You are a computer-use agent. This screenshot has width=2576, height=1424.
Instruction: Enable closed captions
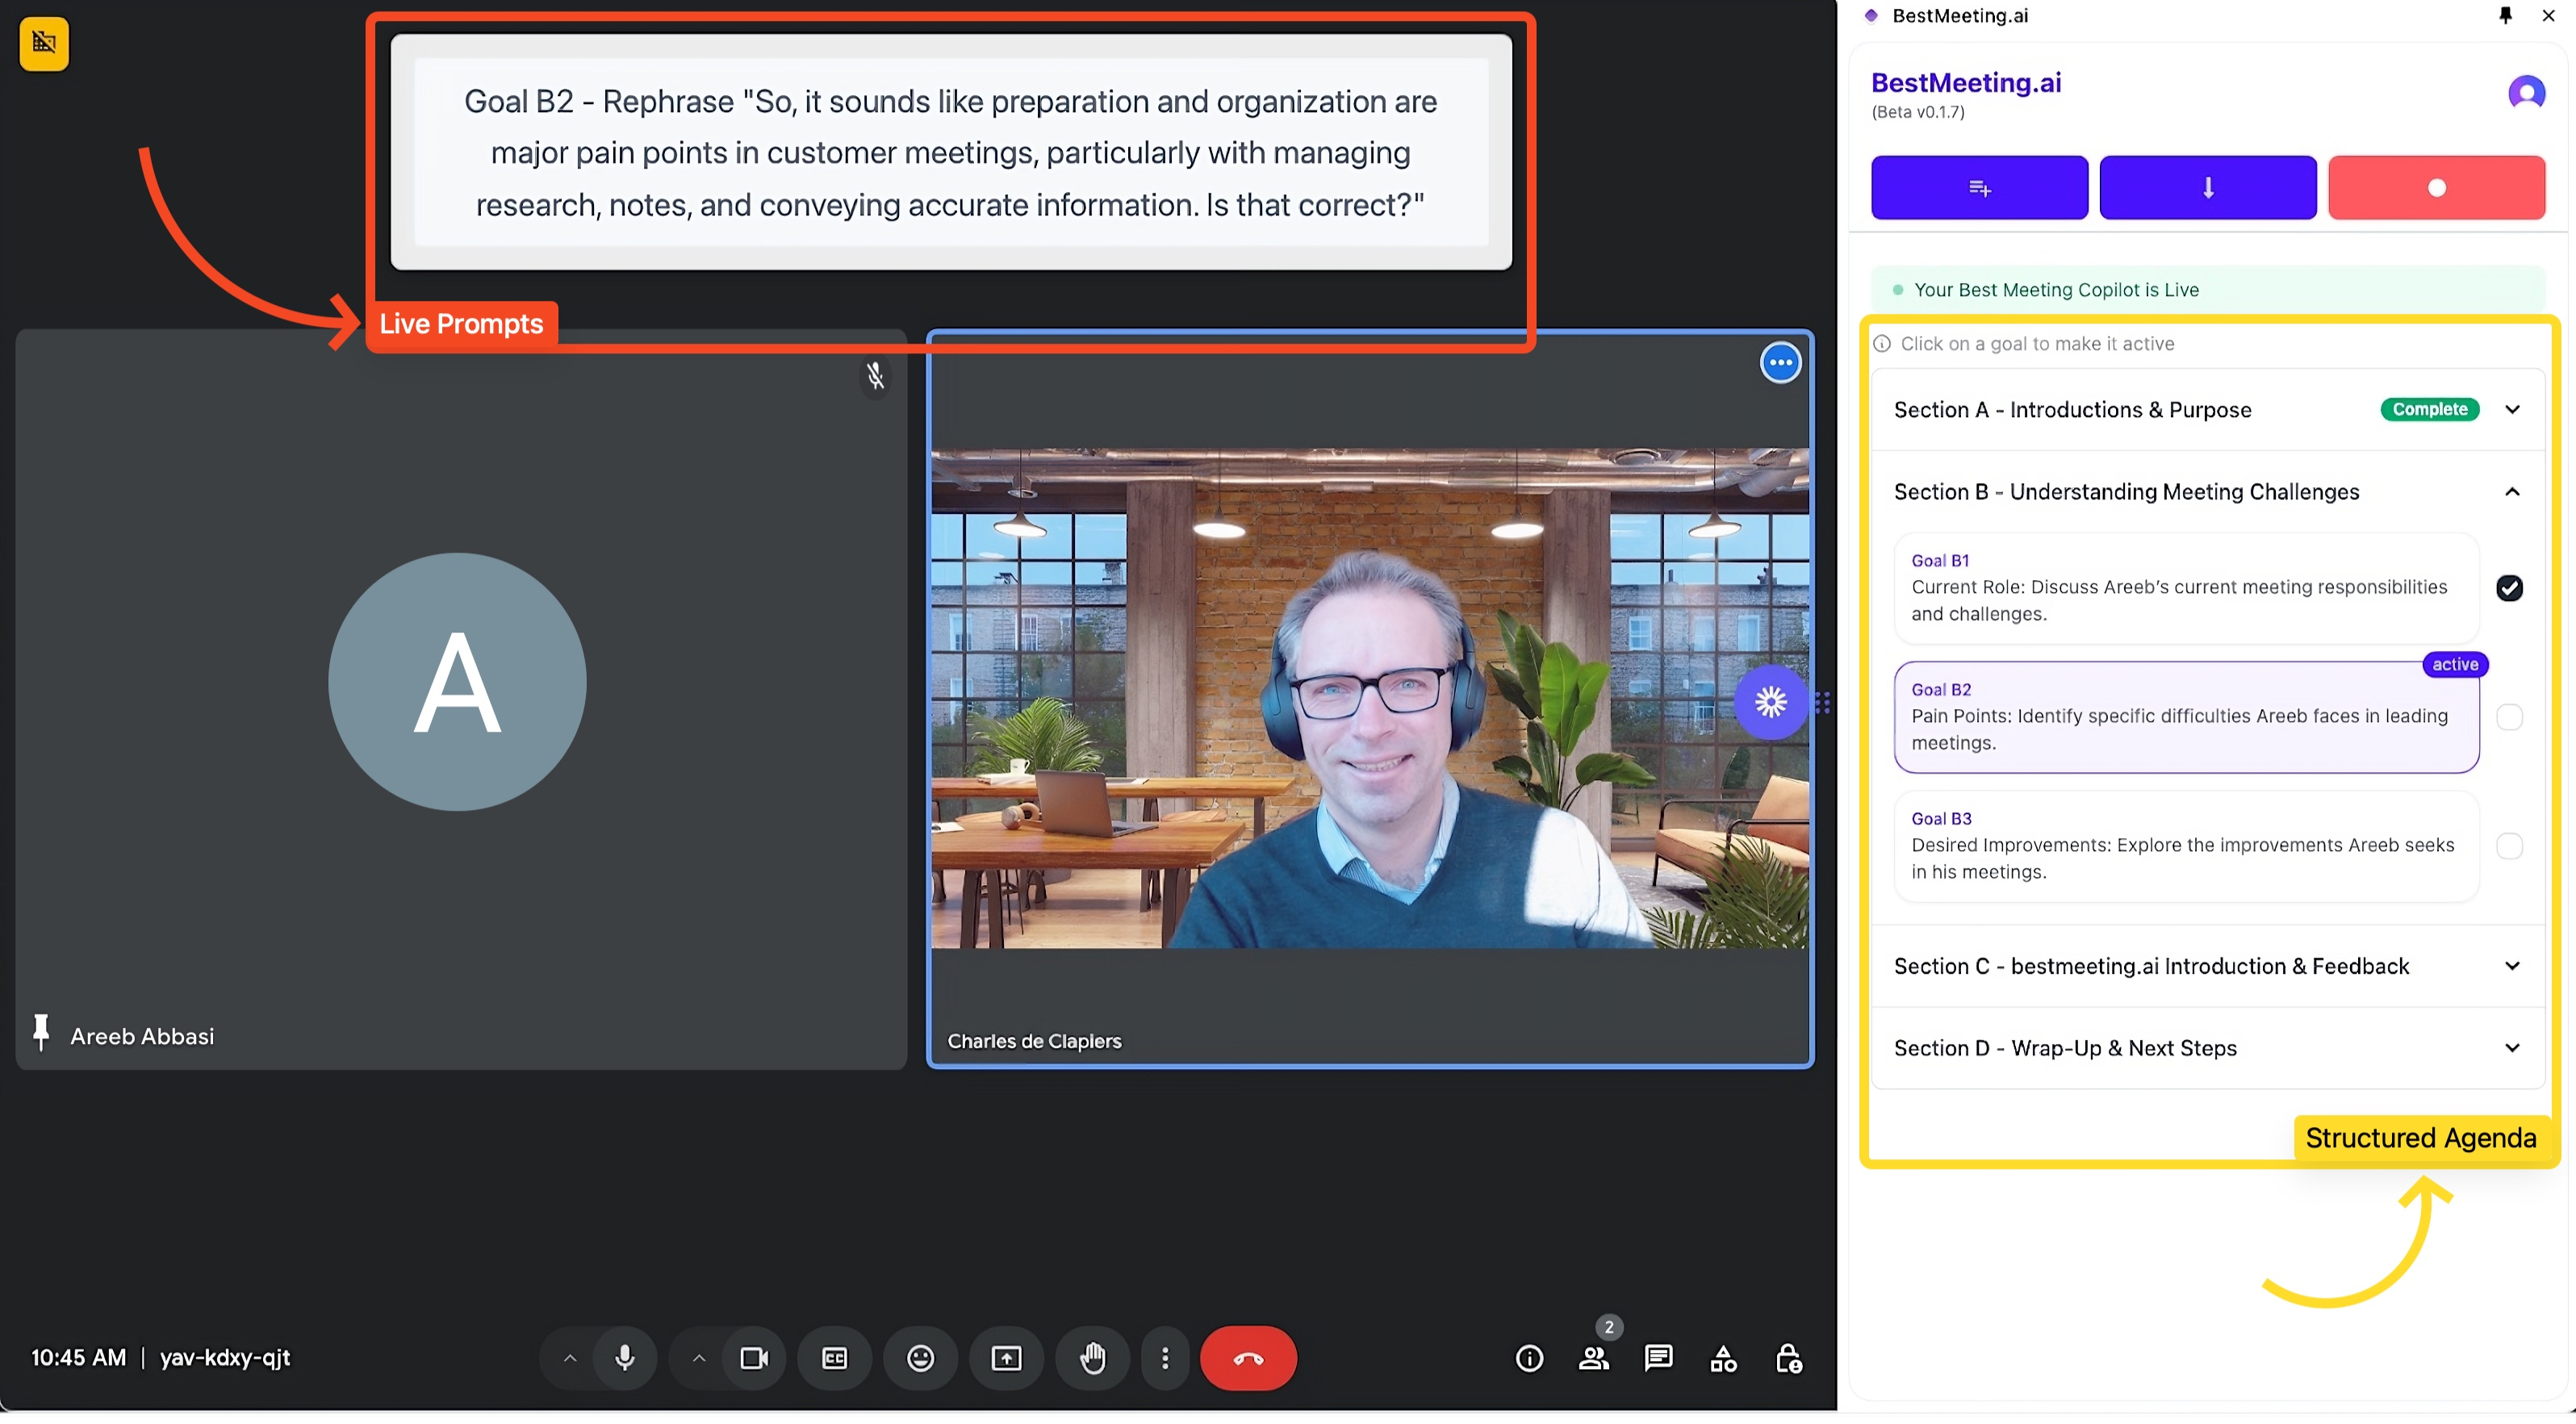834,1358
